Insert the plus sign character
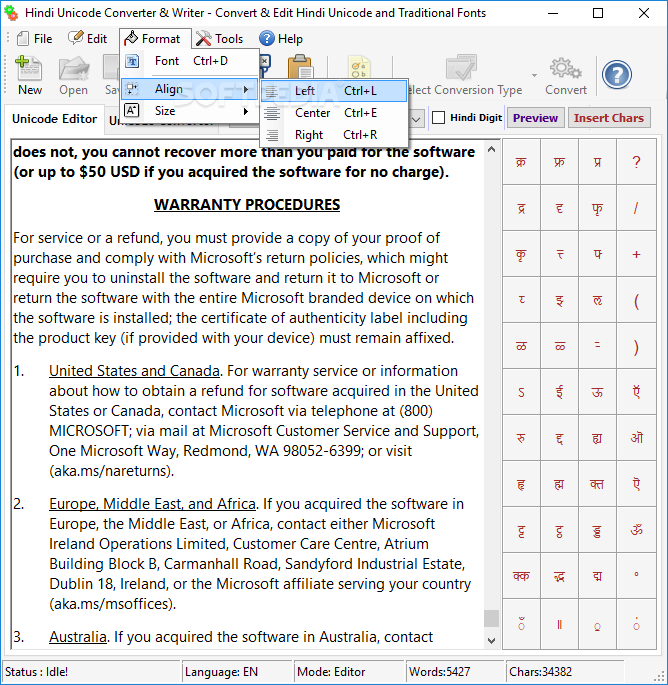Image resolution: width=668 pixels, height=685 pixels. point(637,254)
